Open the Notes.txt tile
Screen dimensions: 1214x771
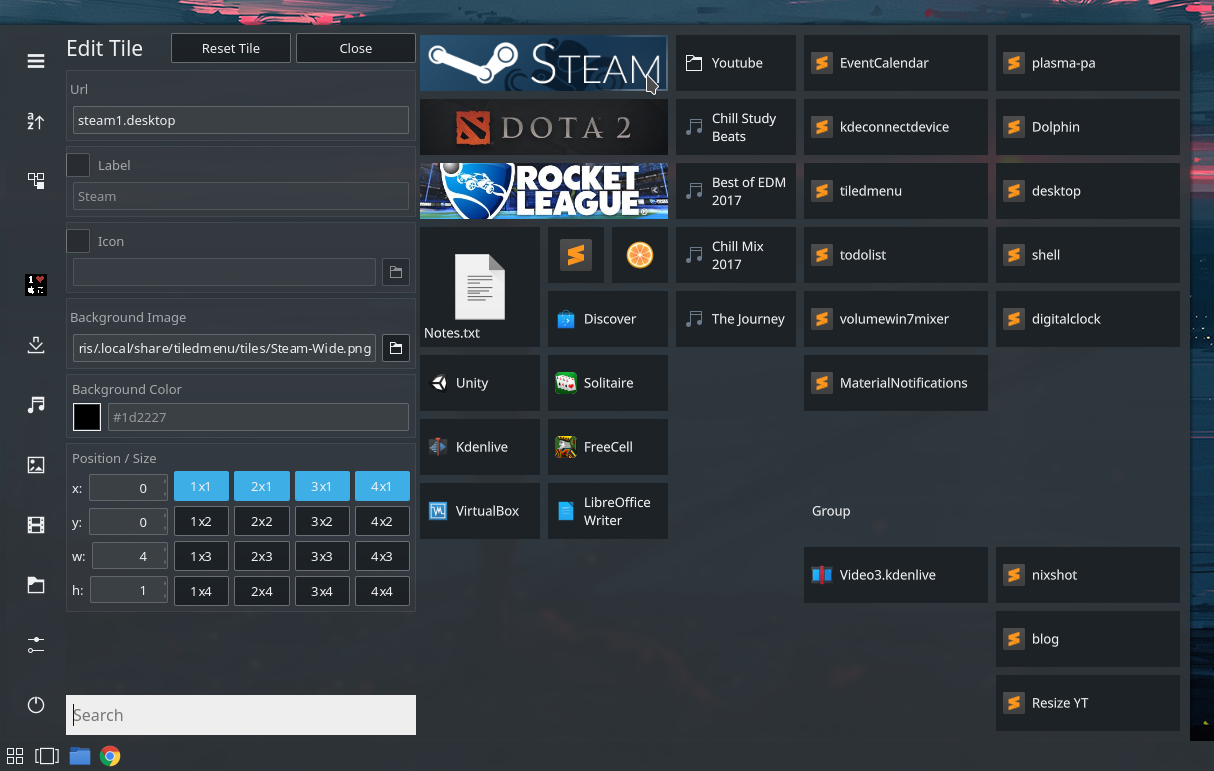click(480, 287)
